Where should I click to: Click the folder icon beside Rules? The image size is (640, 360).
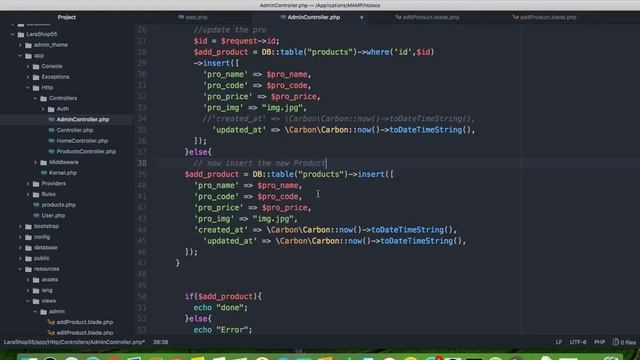point(36,194)
